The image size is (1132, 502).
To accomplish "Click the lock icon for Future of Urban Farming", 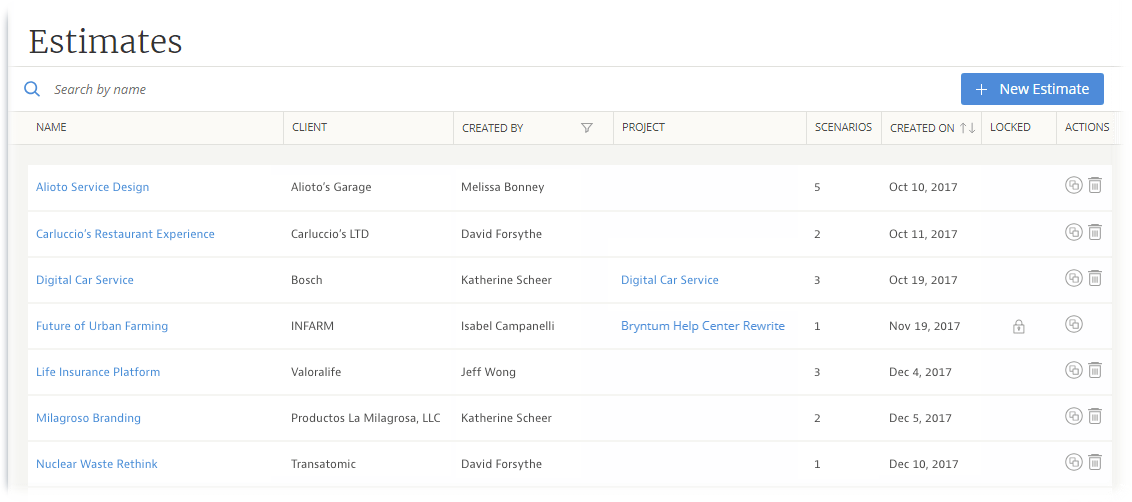I will click(x=1019, y=326).
